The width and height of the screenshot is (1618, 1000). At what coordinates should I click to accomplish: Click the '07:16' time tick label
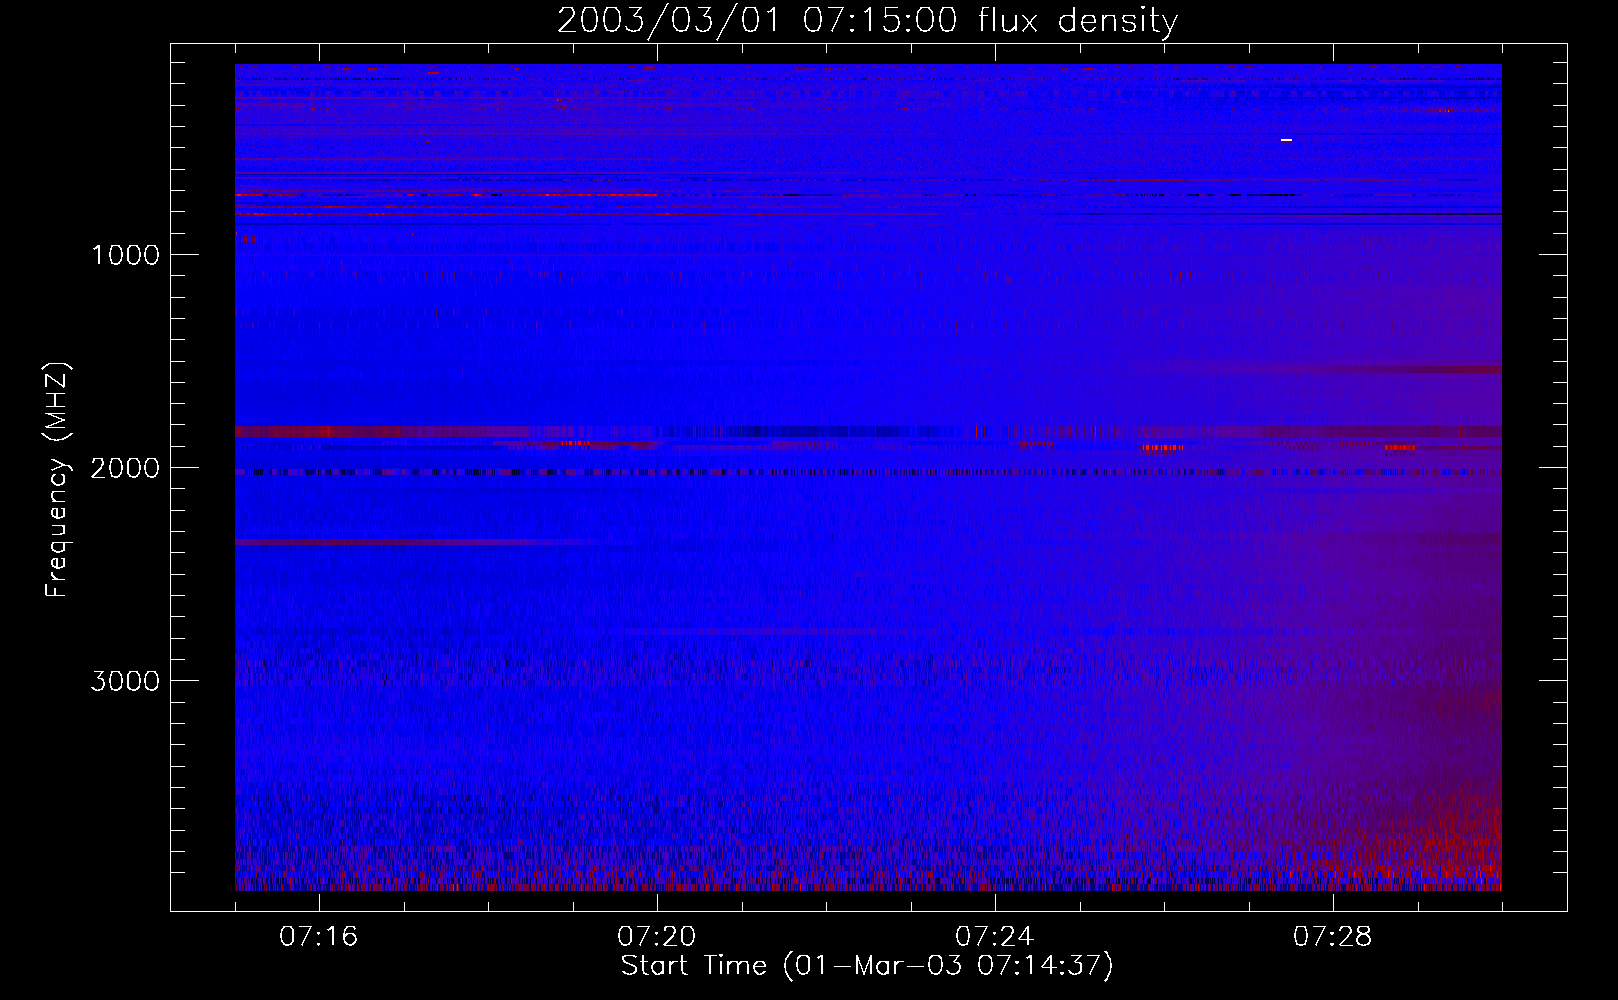coord(318,937)
